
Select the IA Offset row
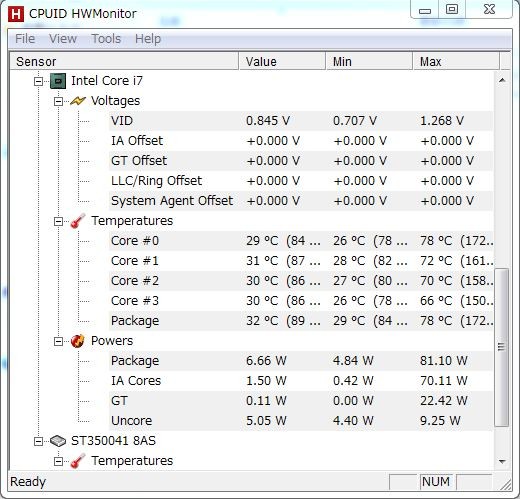coord(301,141)
